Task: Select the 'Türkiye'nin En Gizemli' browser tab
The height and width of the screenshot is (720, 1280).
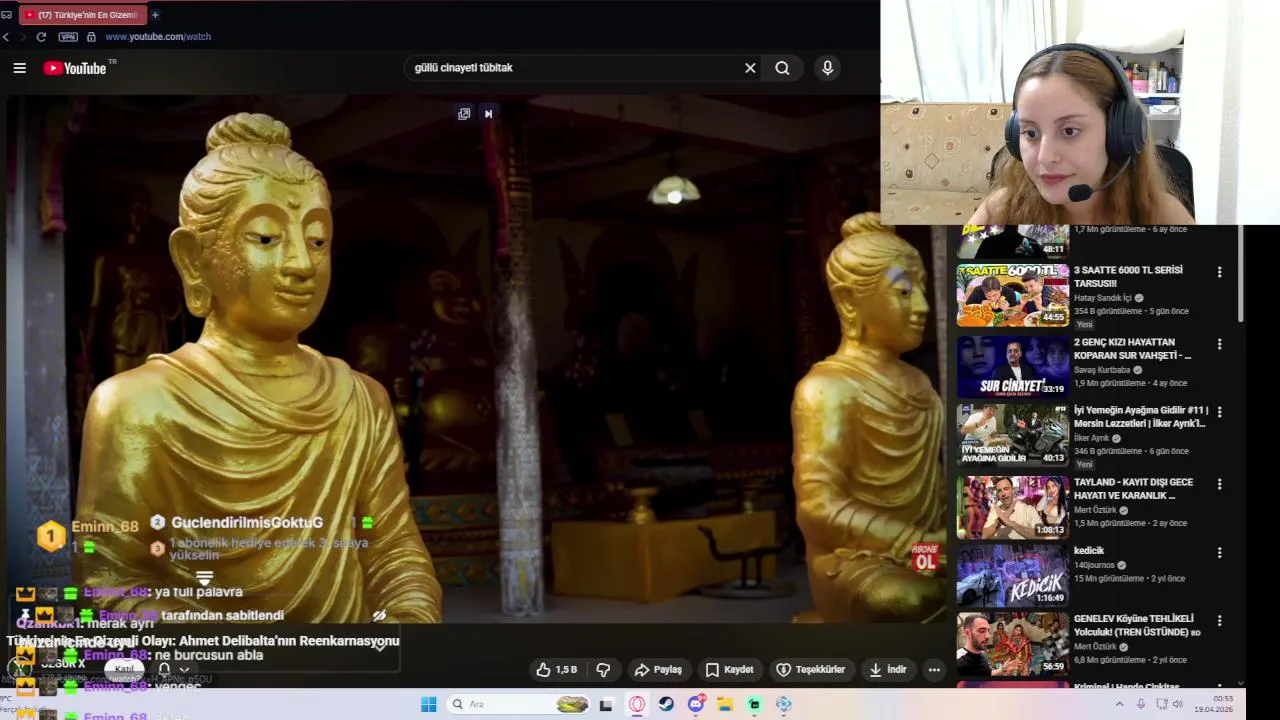Action: [81, 15]
